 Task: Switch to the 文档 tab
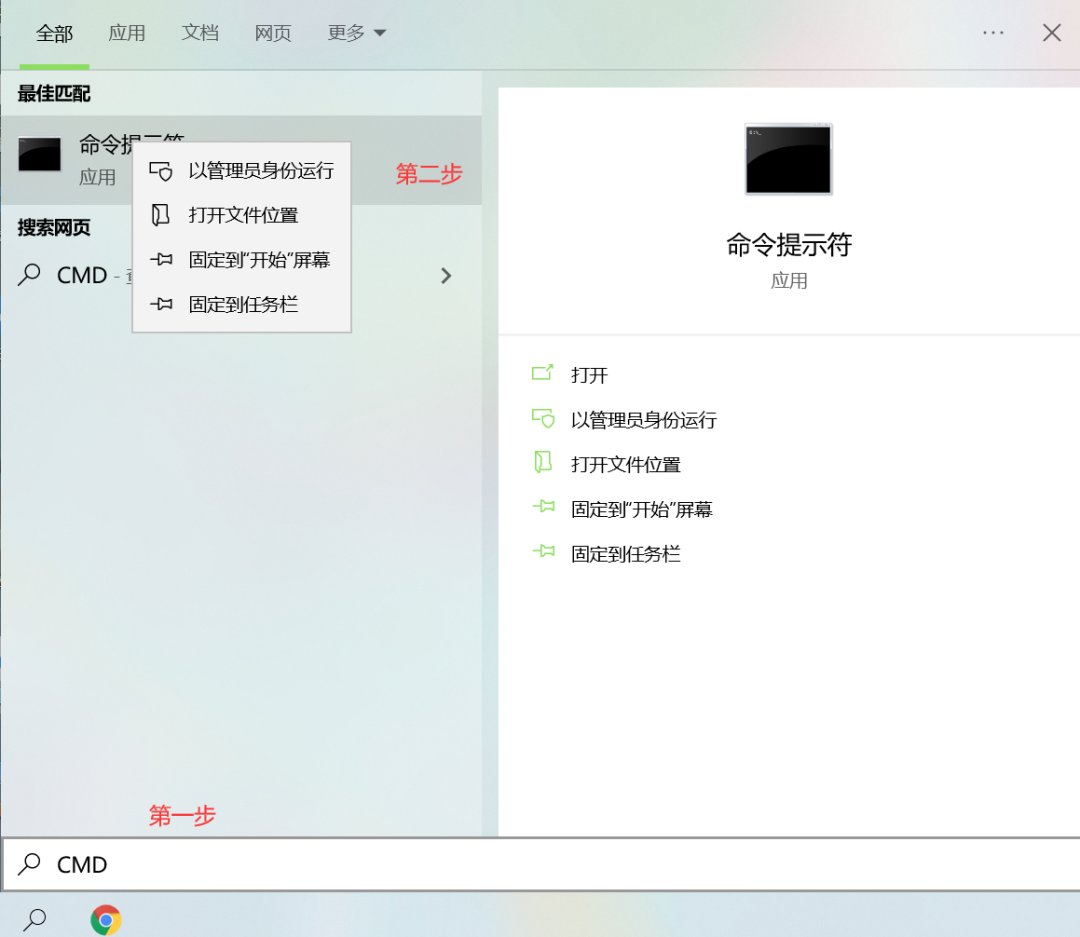(x=200, y=32)
